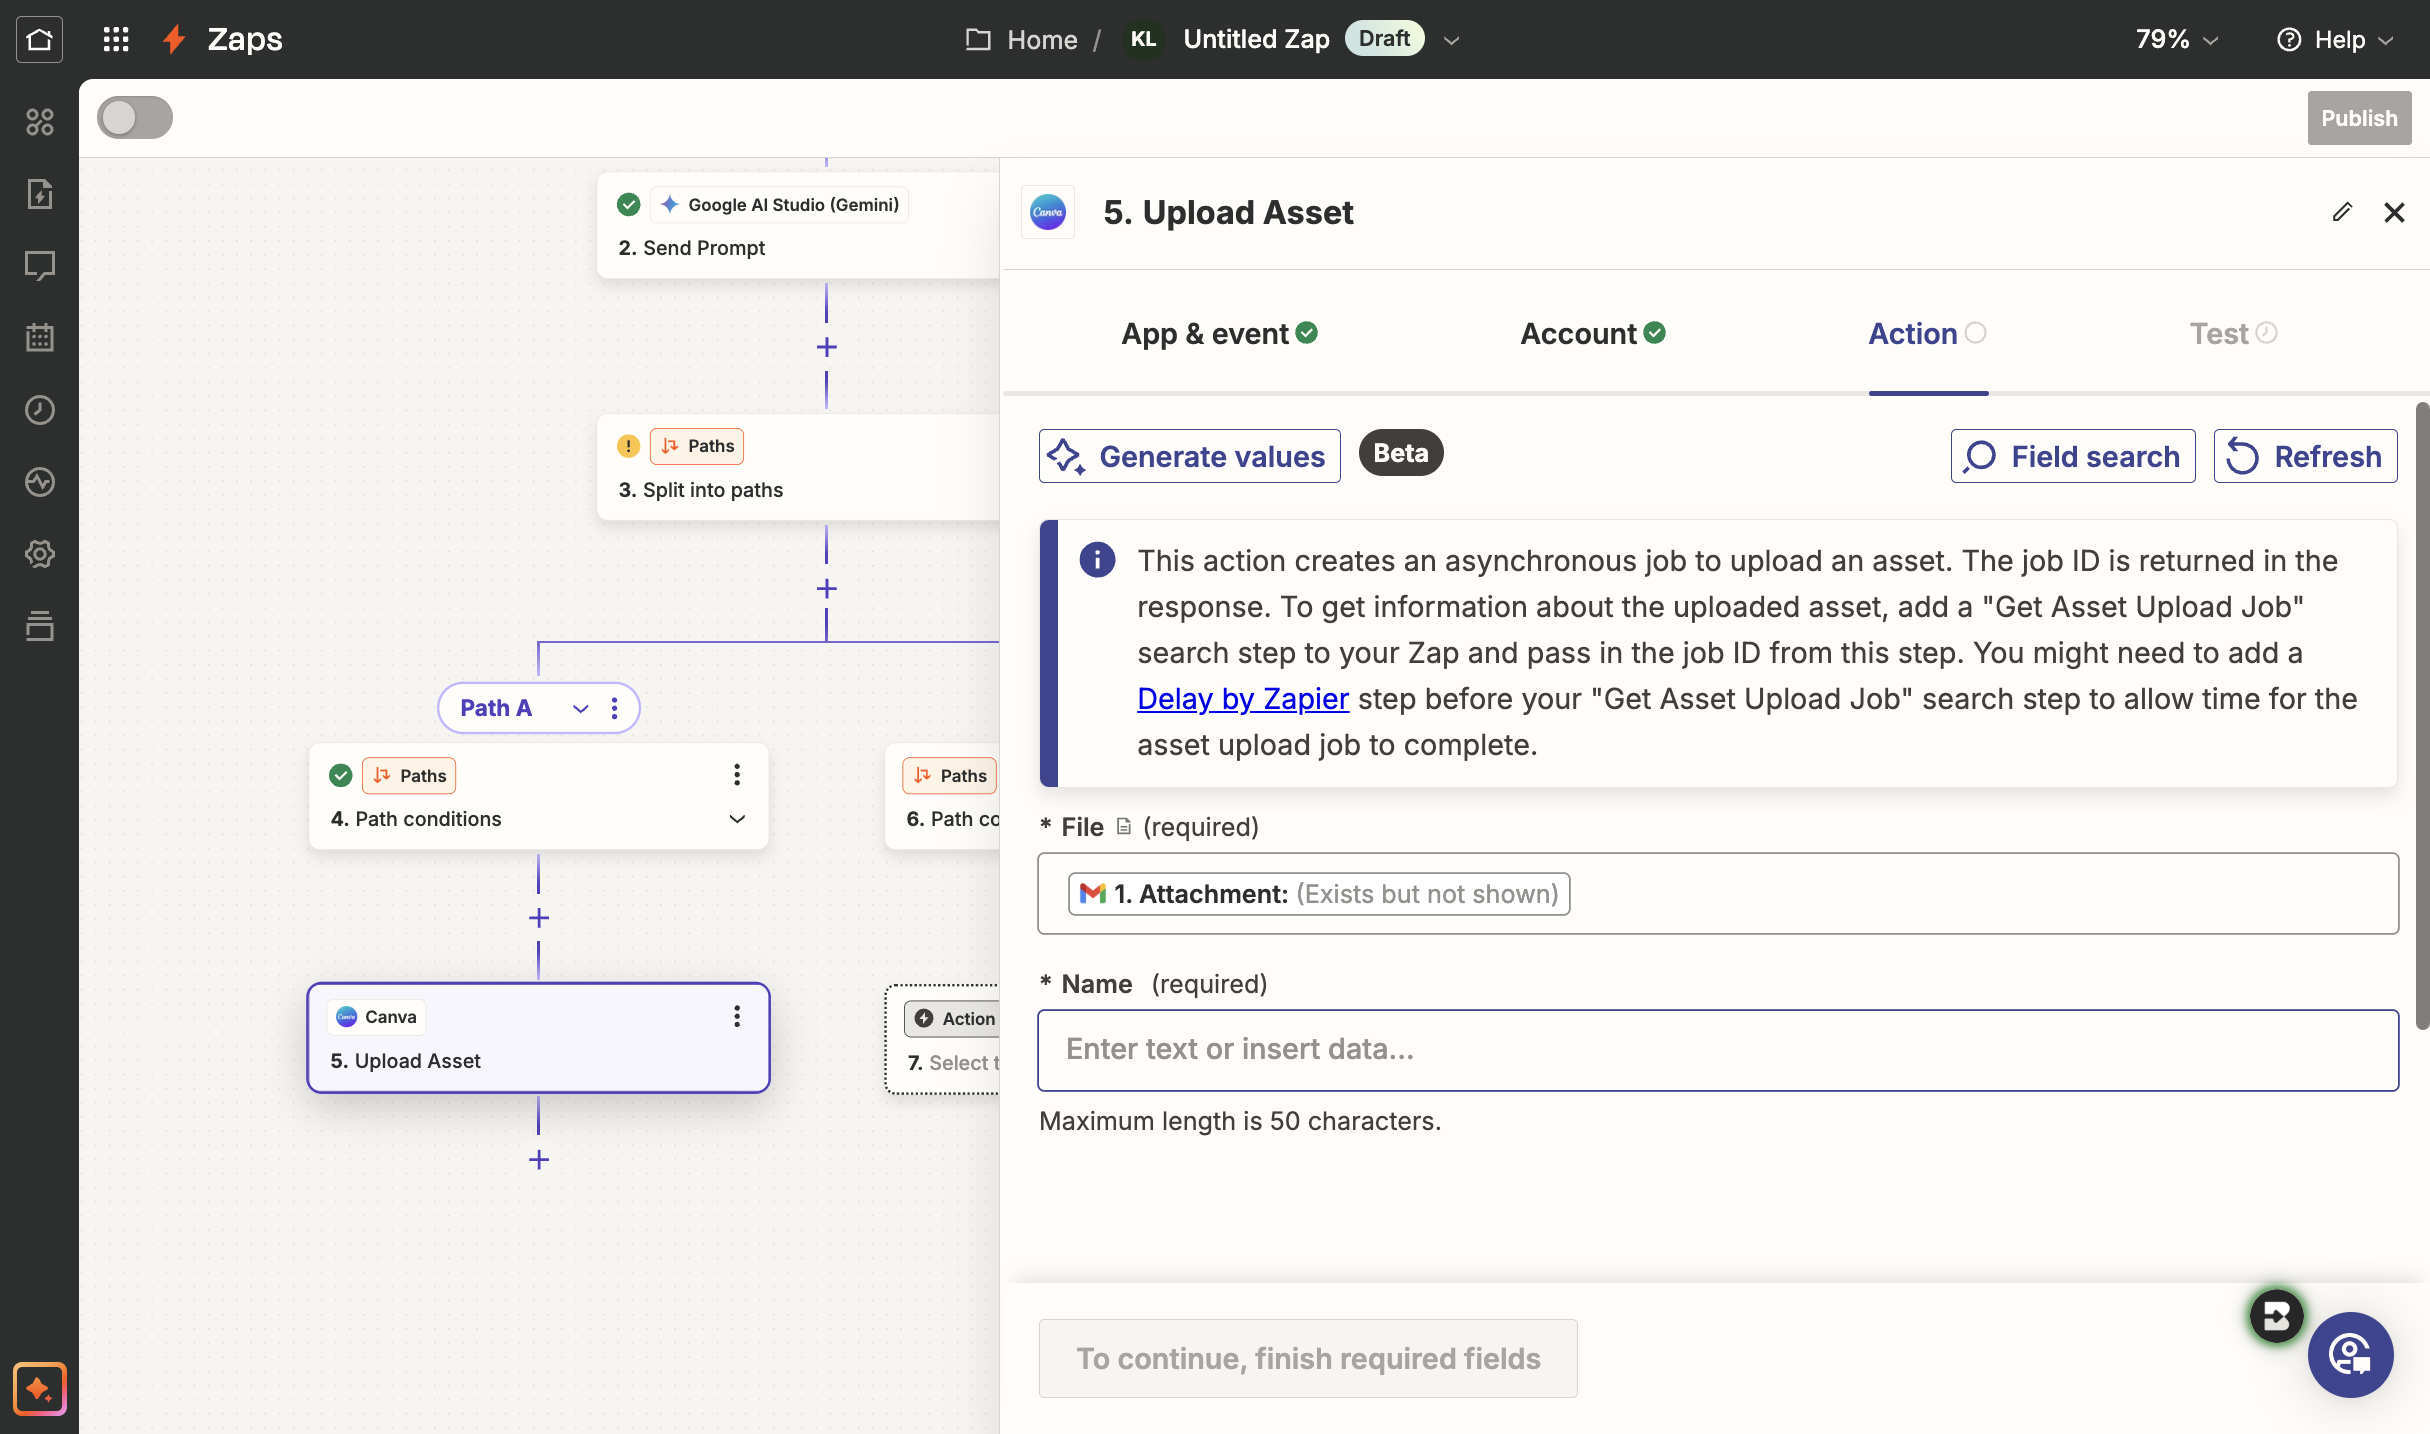Click the Canva logo in panel header
The width and height of the screenshot is (2430, 1434).
(1047, 212)
